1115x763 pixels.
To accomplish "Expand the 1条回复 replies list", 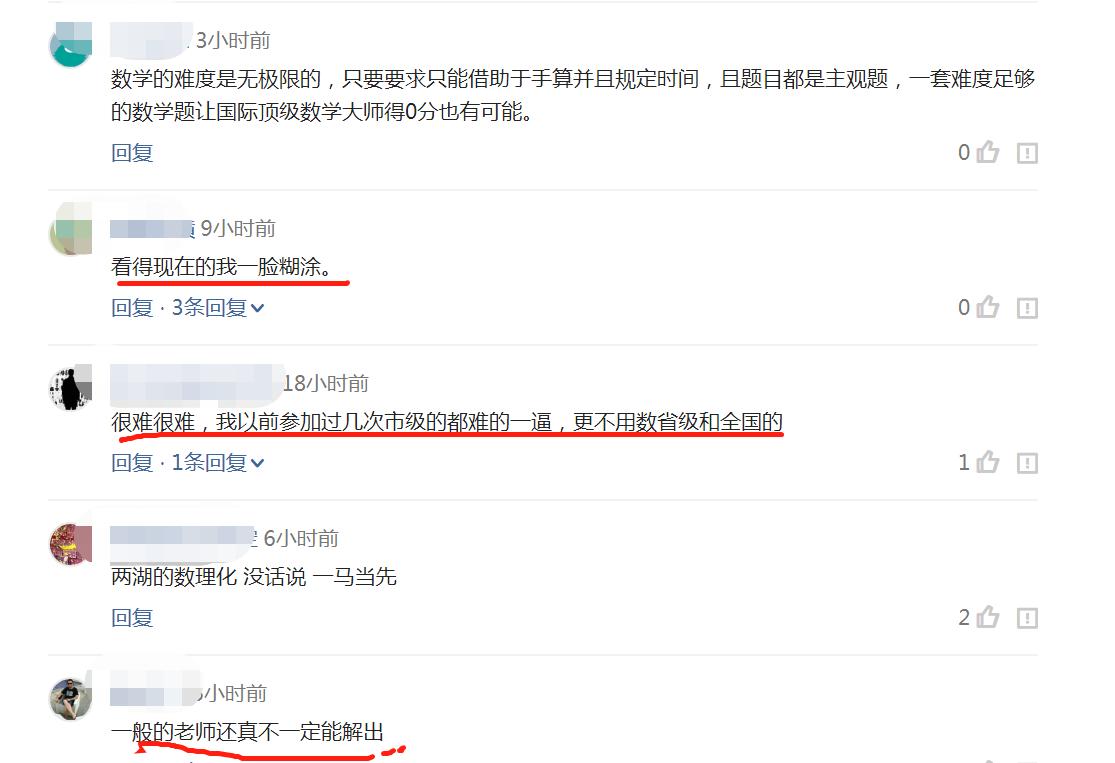I will click(x=218, y=463).
